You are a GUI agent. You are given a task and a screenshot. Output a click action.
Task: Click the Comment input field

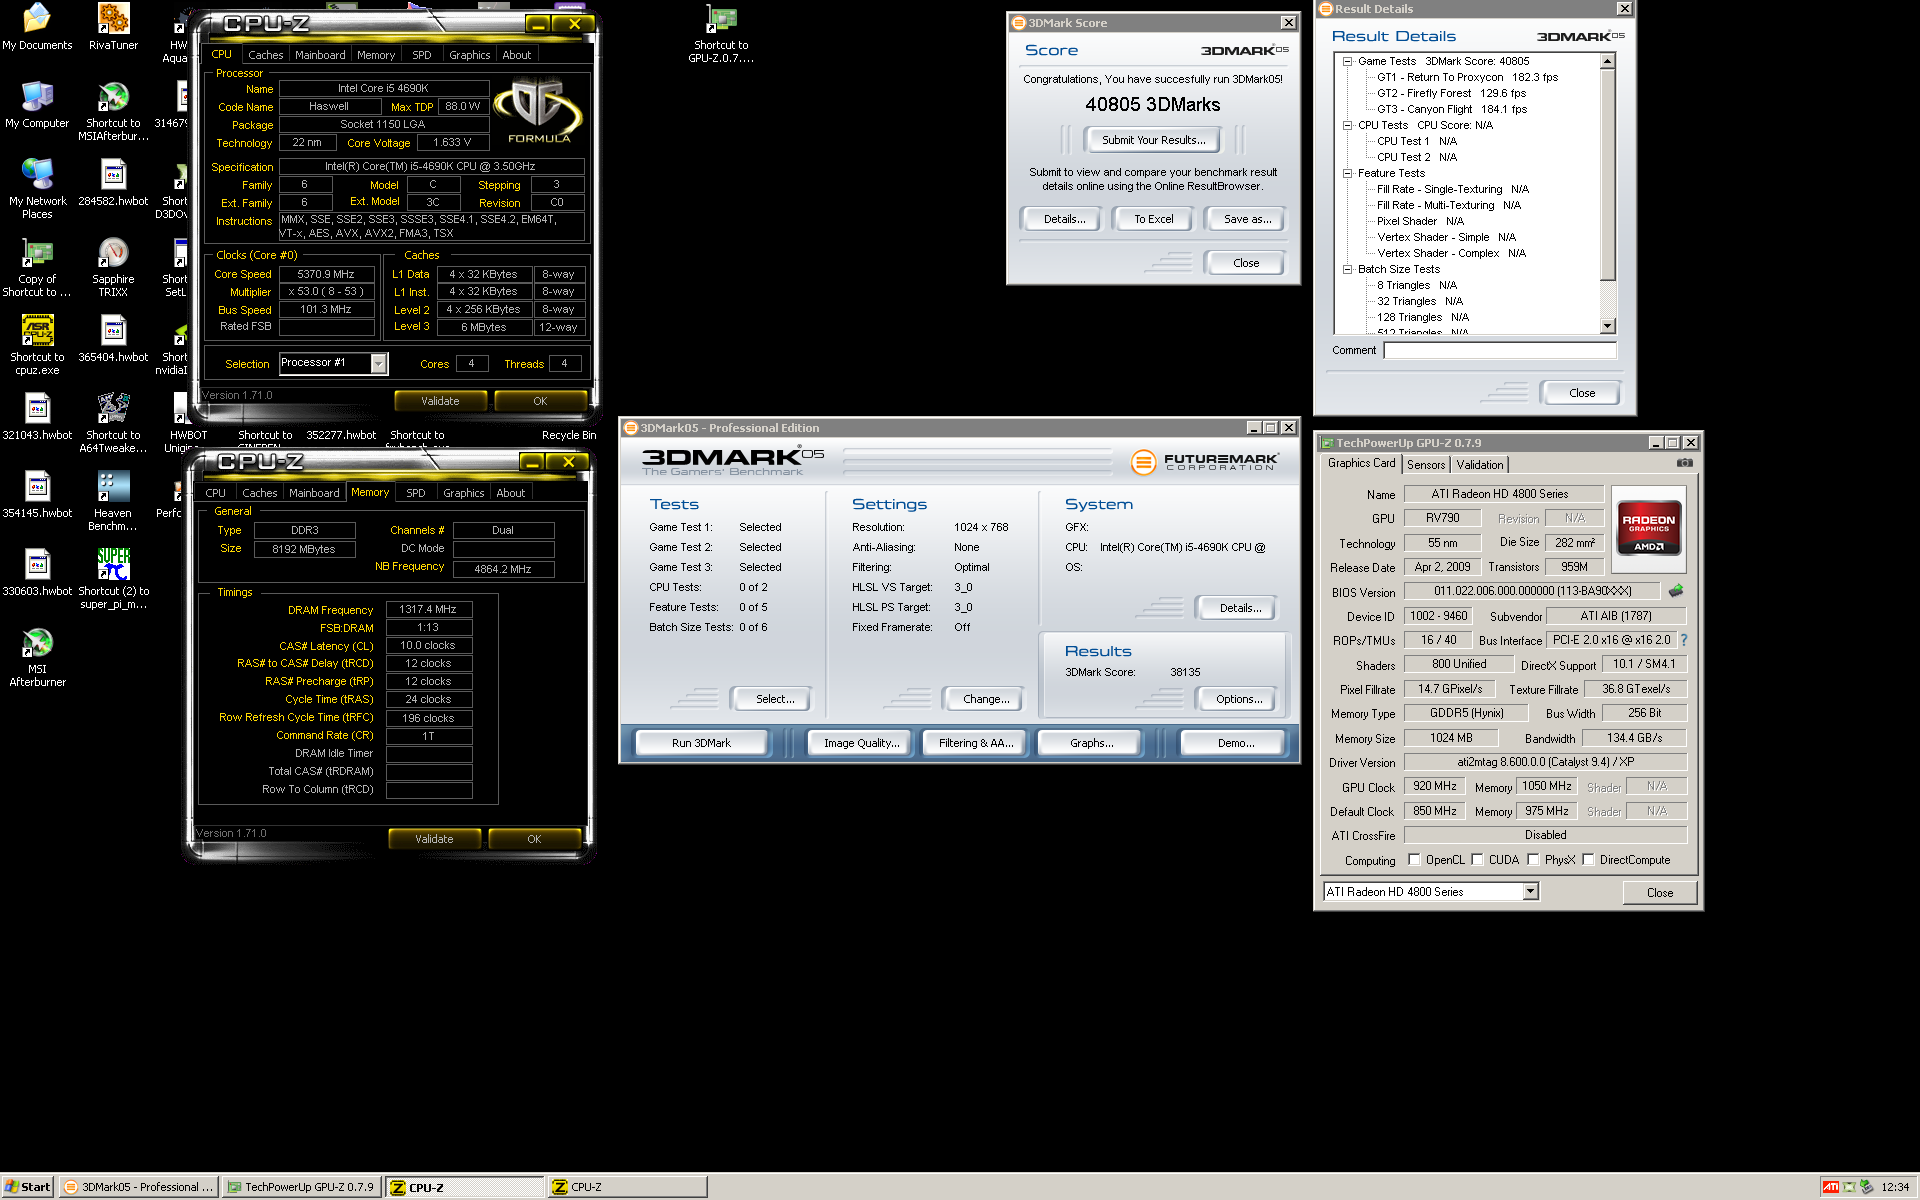(x=1500, y=350)
